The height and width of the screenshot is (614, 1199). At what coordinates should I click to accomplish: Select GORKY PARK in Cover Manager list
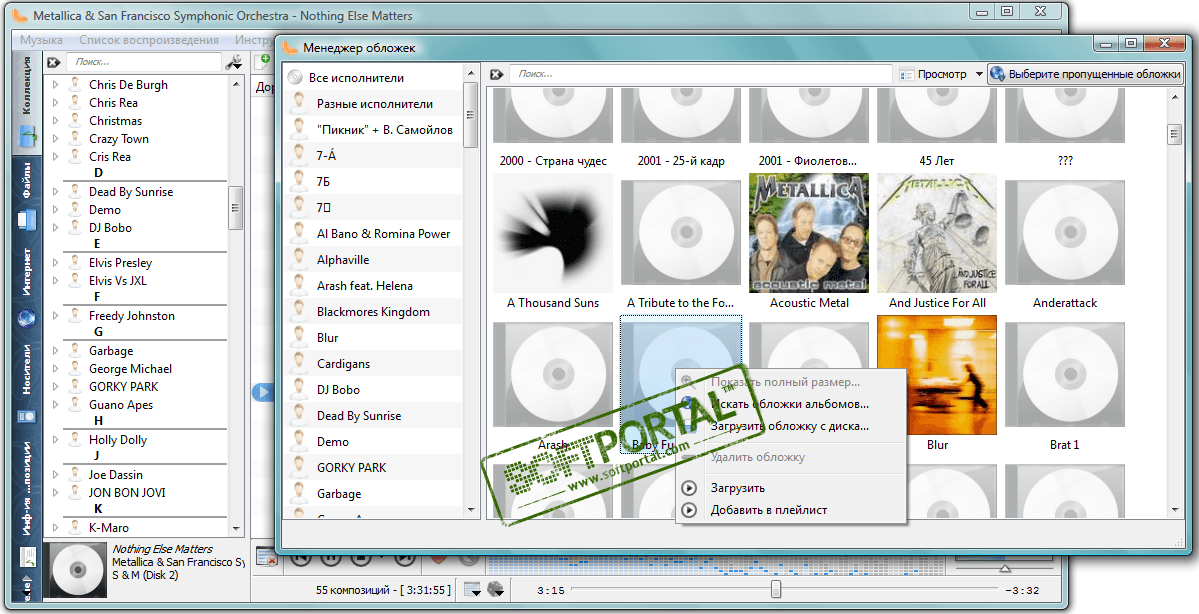coord(373,468)
